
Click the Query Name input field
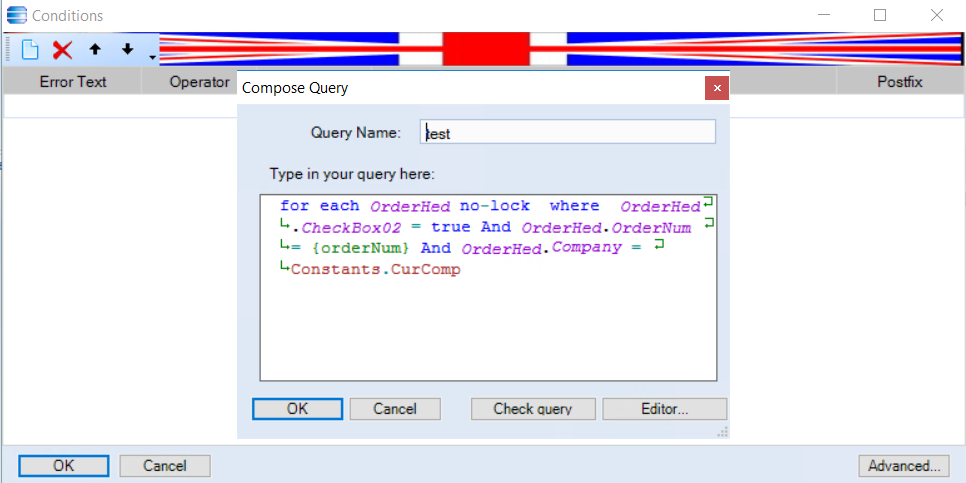[x=567, y=132]
